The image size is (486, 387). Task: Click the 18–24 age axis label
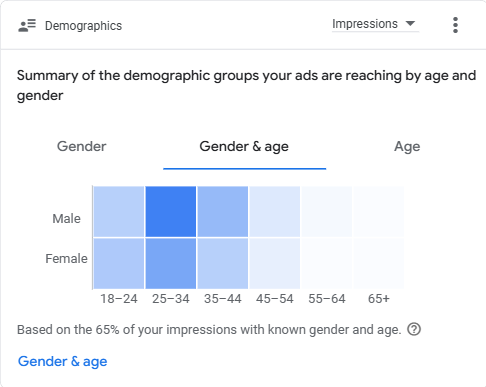tap(119, 299)
